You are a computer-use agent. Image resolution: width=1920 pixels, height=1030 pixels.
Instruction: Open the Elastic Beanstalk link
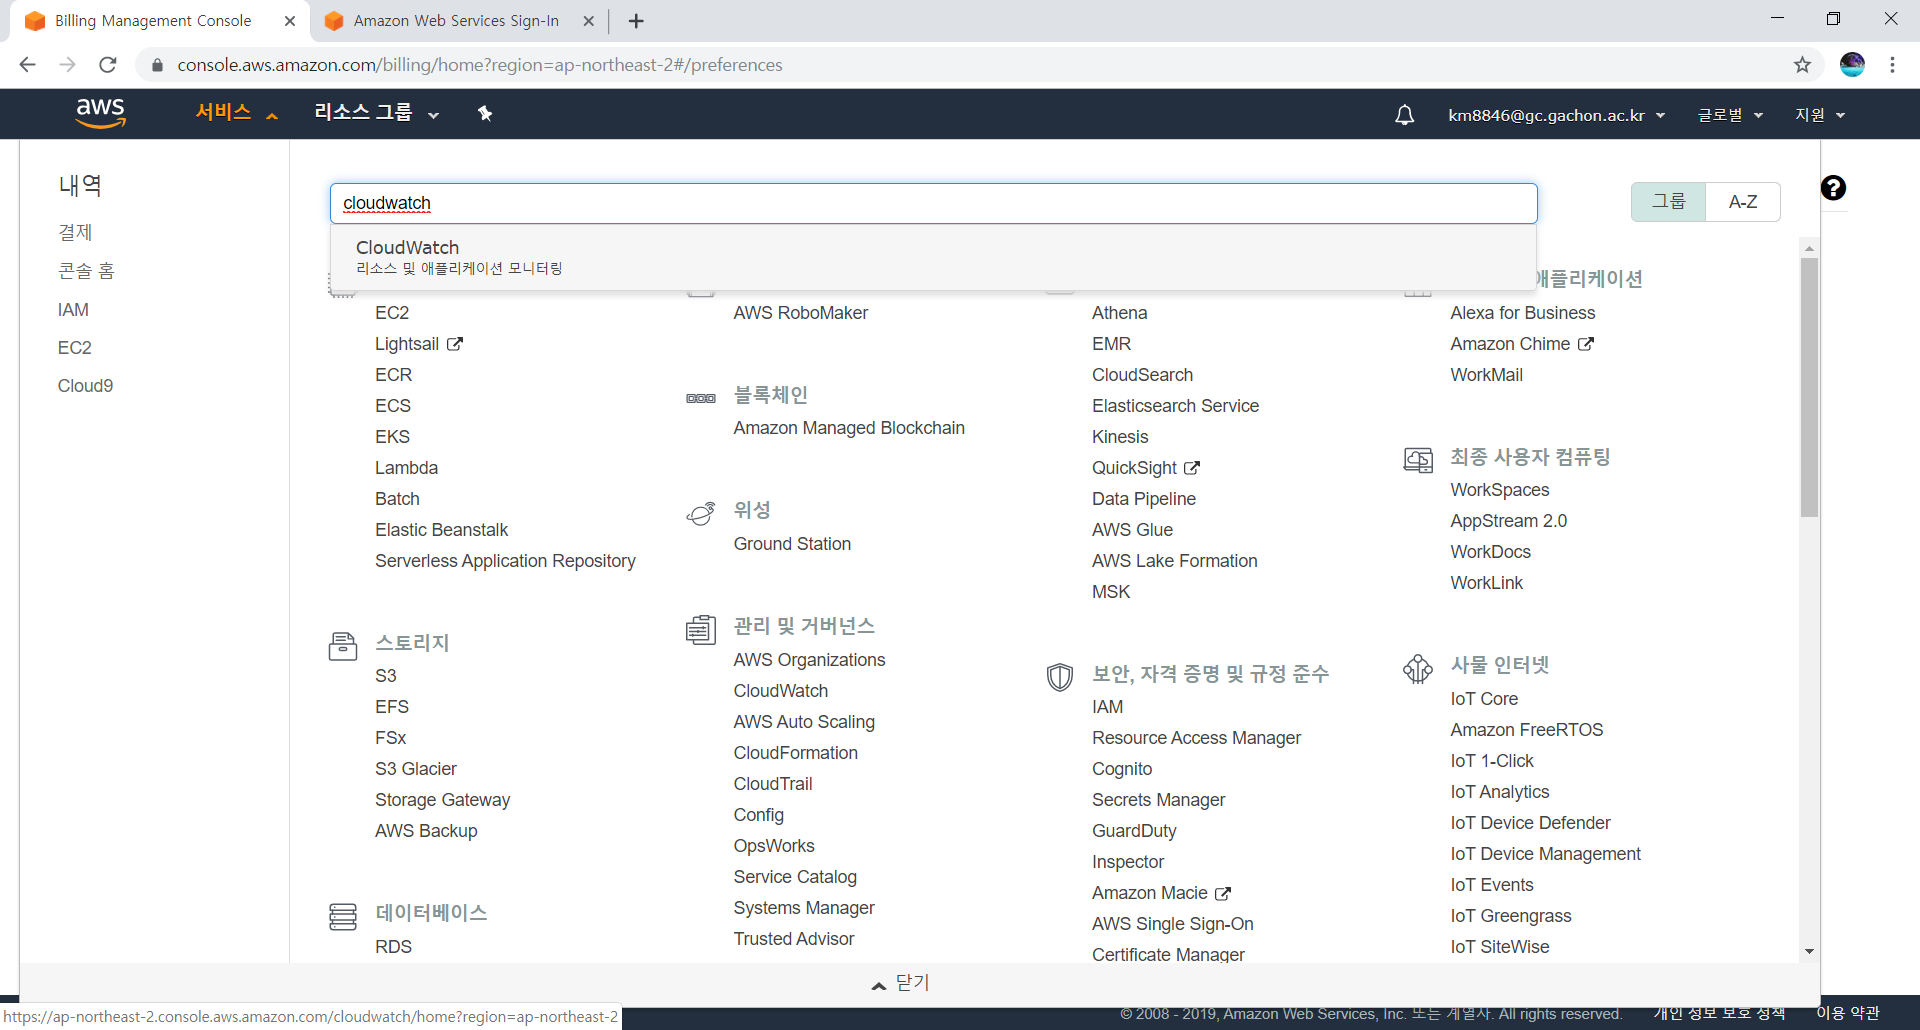[441, 530]
